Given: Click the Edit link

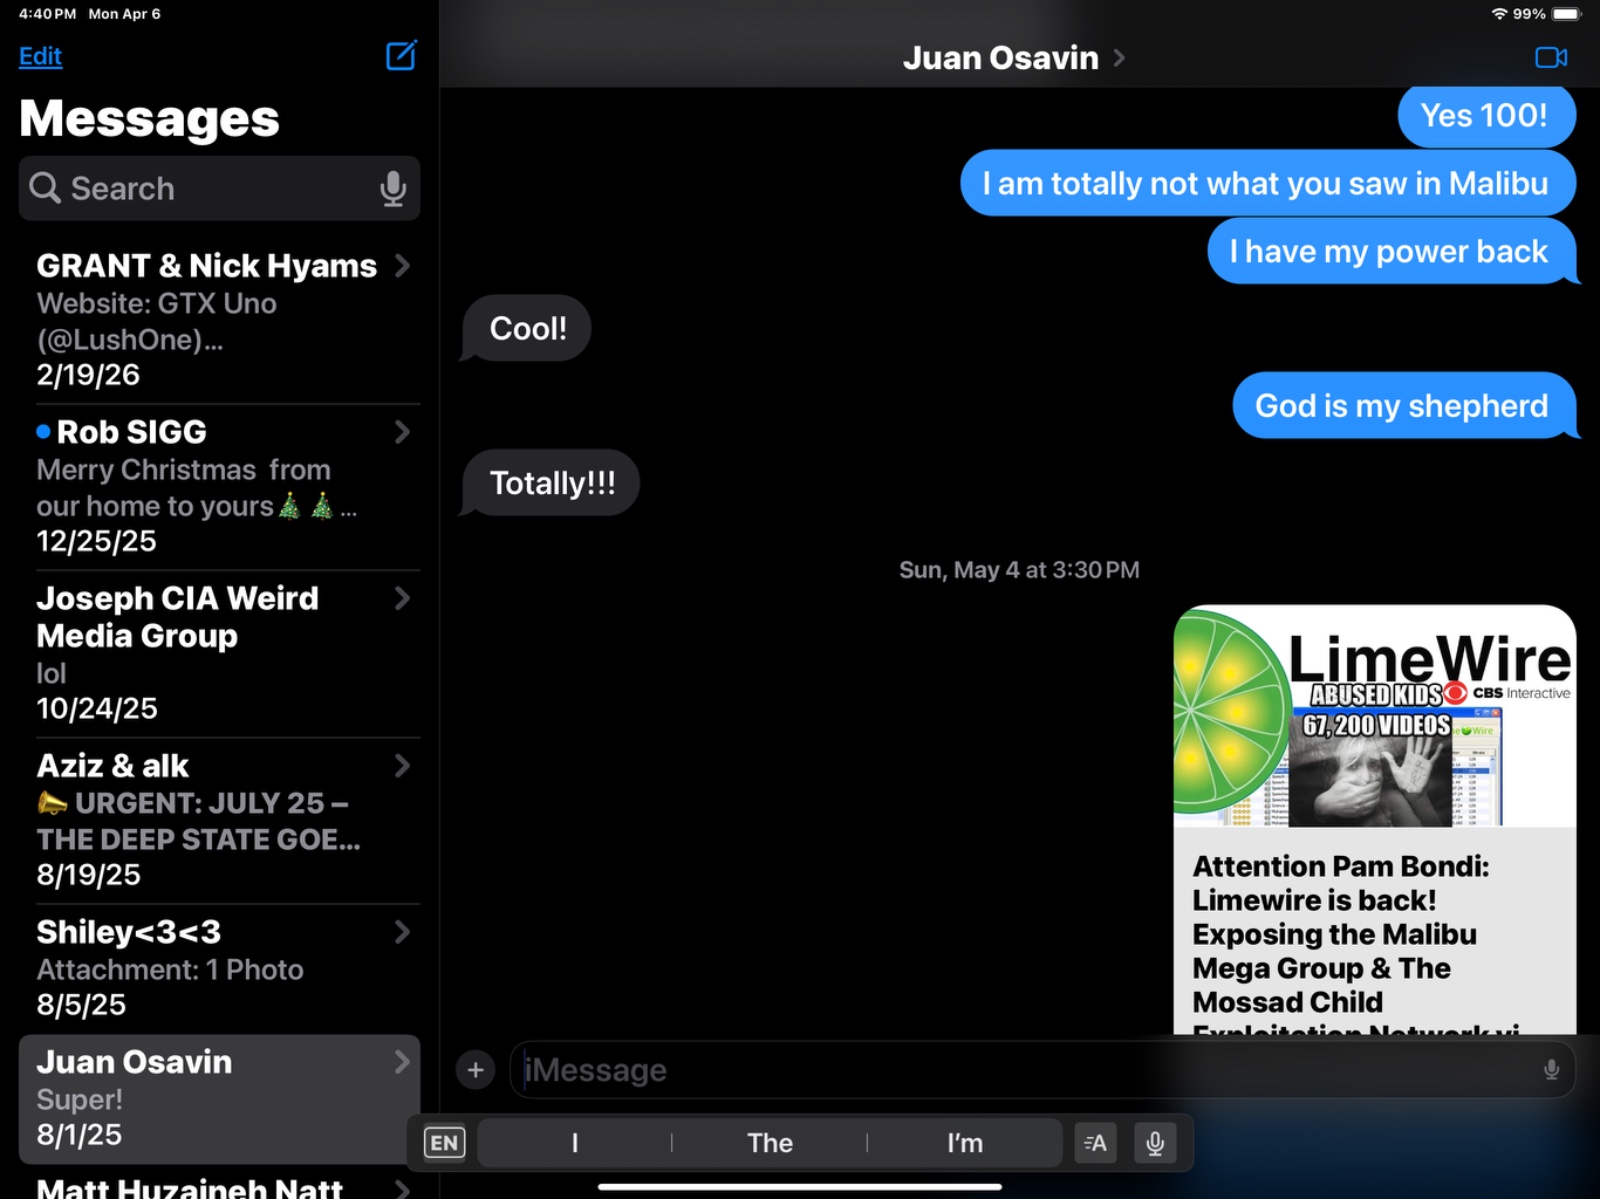Looking at the screenshot, I should pos(40,56).
